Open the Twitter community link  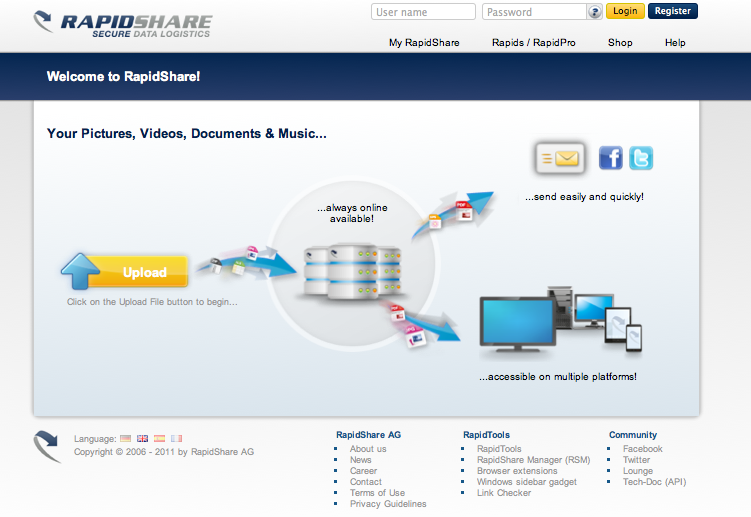tap(637, 460)
